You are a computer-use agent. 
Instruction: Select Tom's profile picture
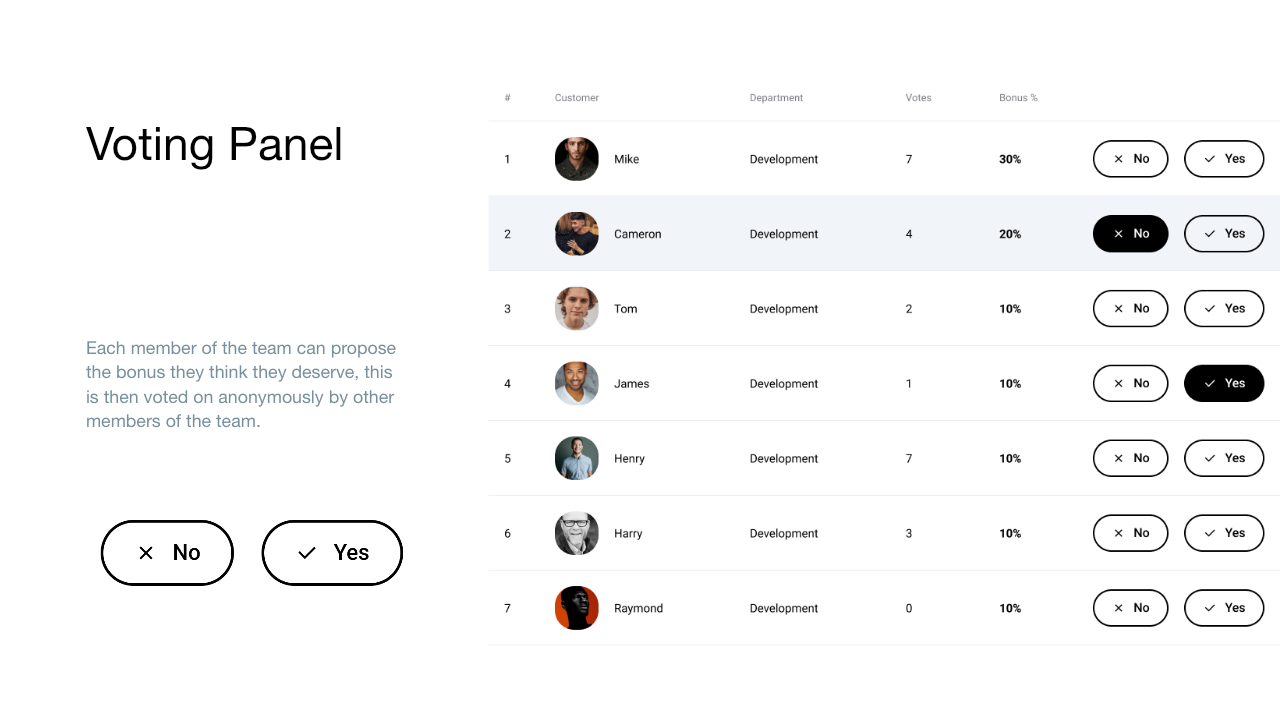coord(577,309)
